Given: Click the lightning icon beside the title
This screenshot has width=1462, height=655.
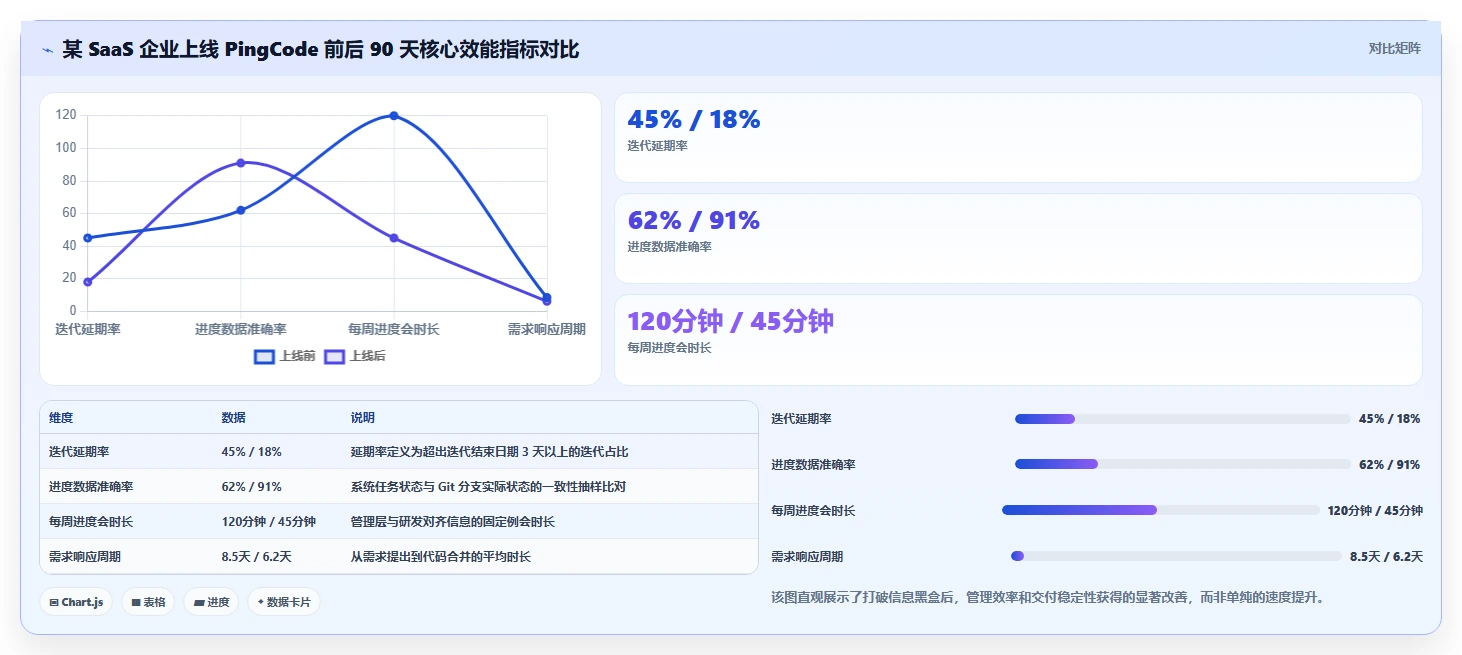Looking at the screenshot, I should (x=47, y=50).
